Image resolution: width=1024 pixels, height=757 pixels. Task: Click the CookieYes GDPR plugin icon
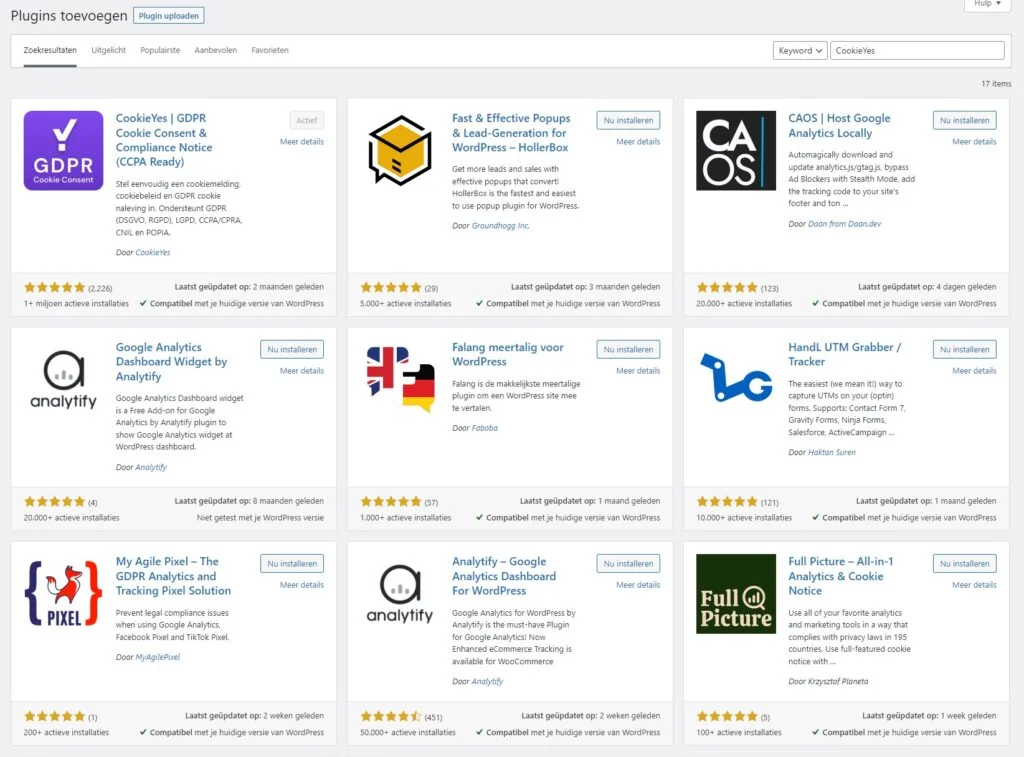click(x=63, y=150)
